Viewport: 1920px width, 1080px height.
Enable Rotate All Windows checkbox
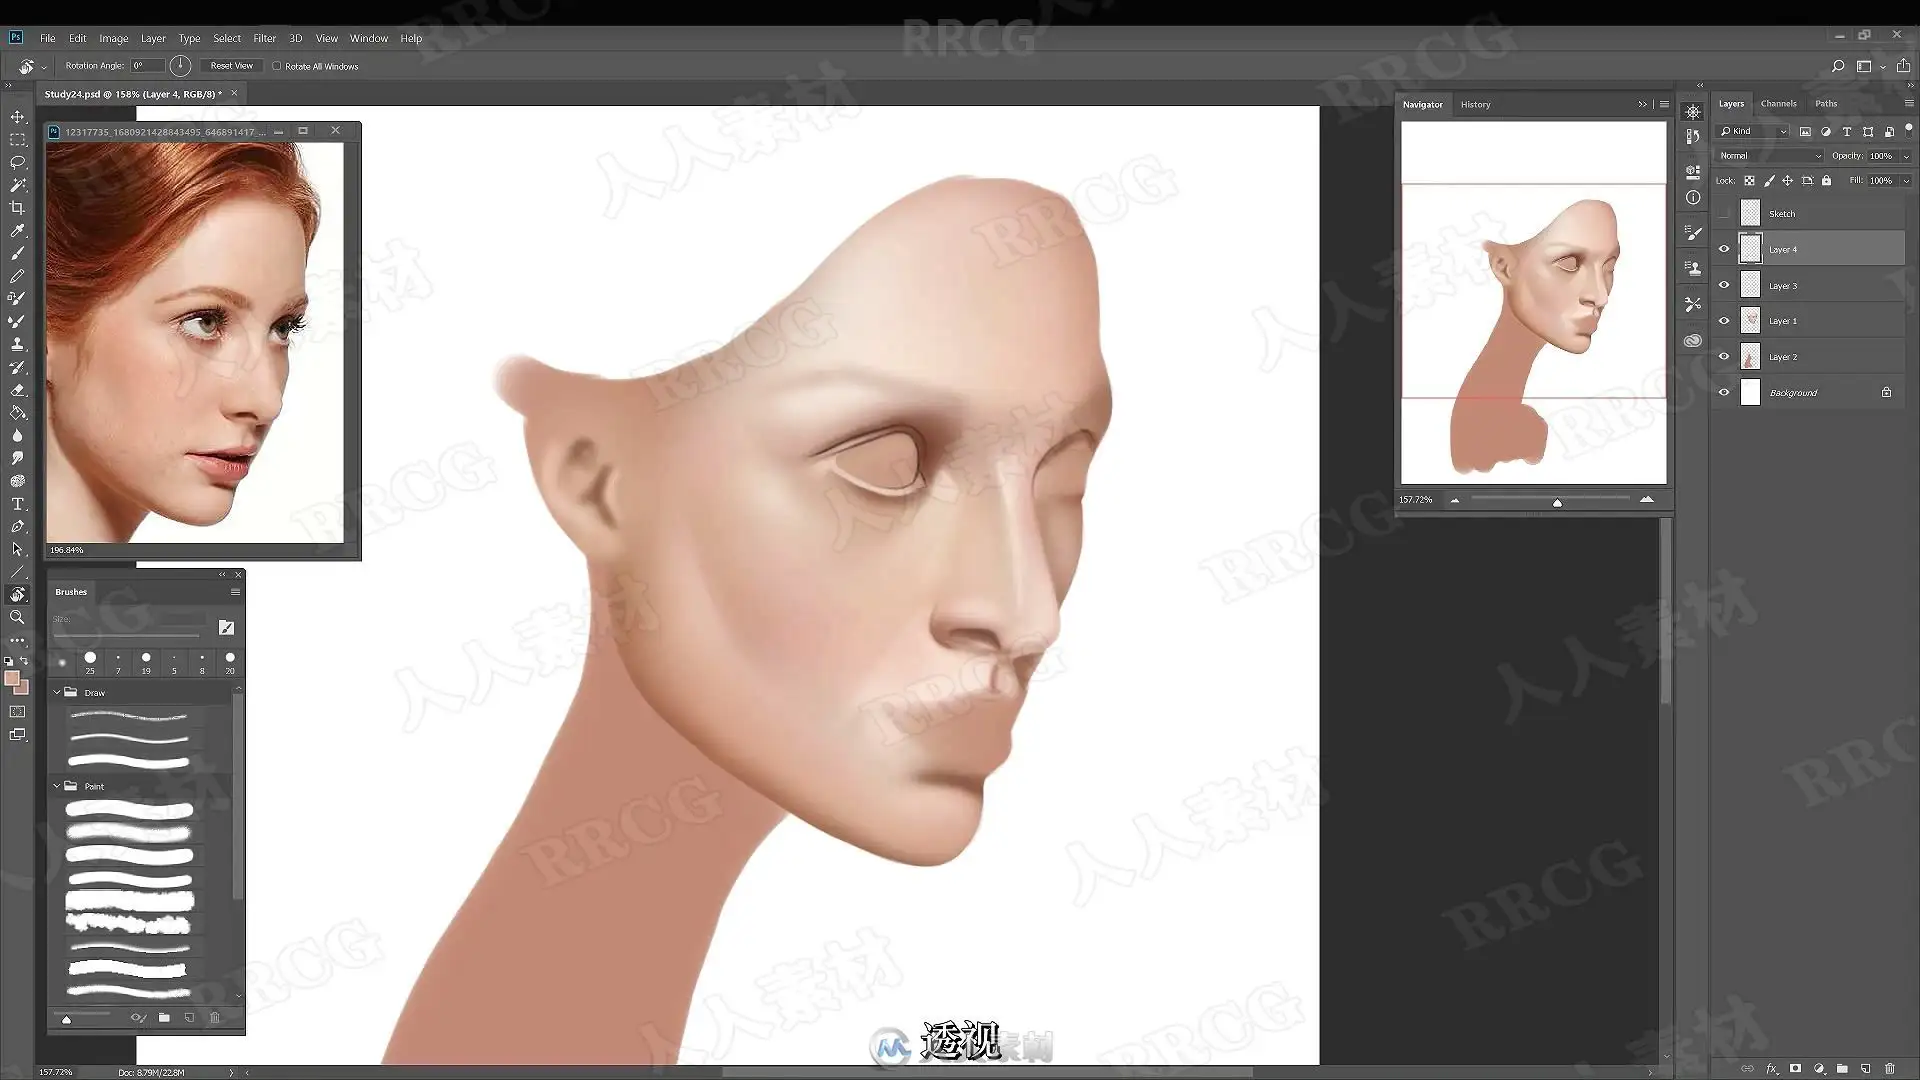click(x=277, y=66)
